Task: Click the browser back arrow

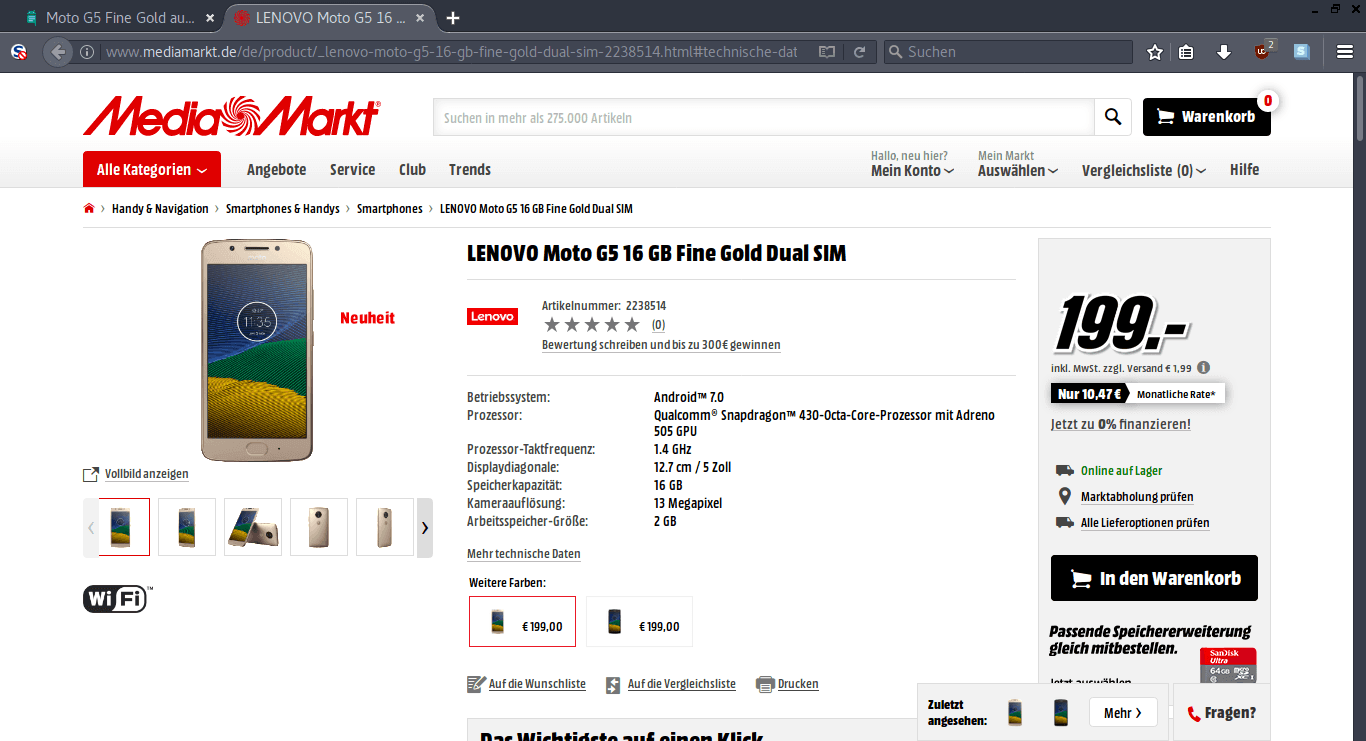Action: click(59, 52)
